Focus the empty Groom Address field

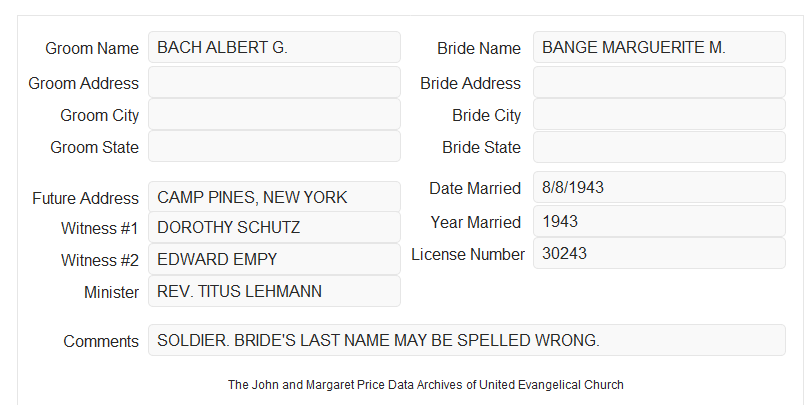click(x=274, y=82)
